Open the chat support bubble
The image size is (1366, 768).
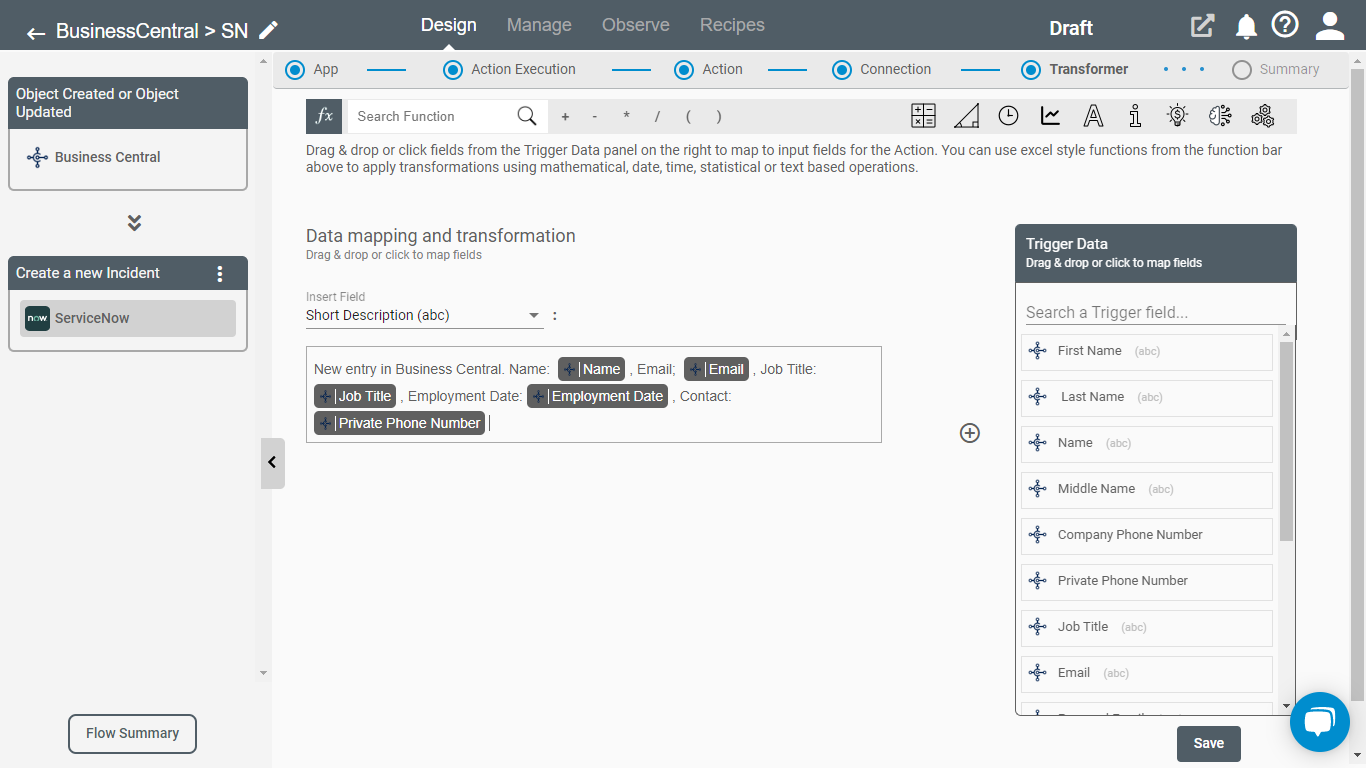click(1320, 721)
